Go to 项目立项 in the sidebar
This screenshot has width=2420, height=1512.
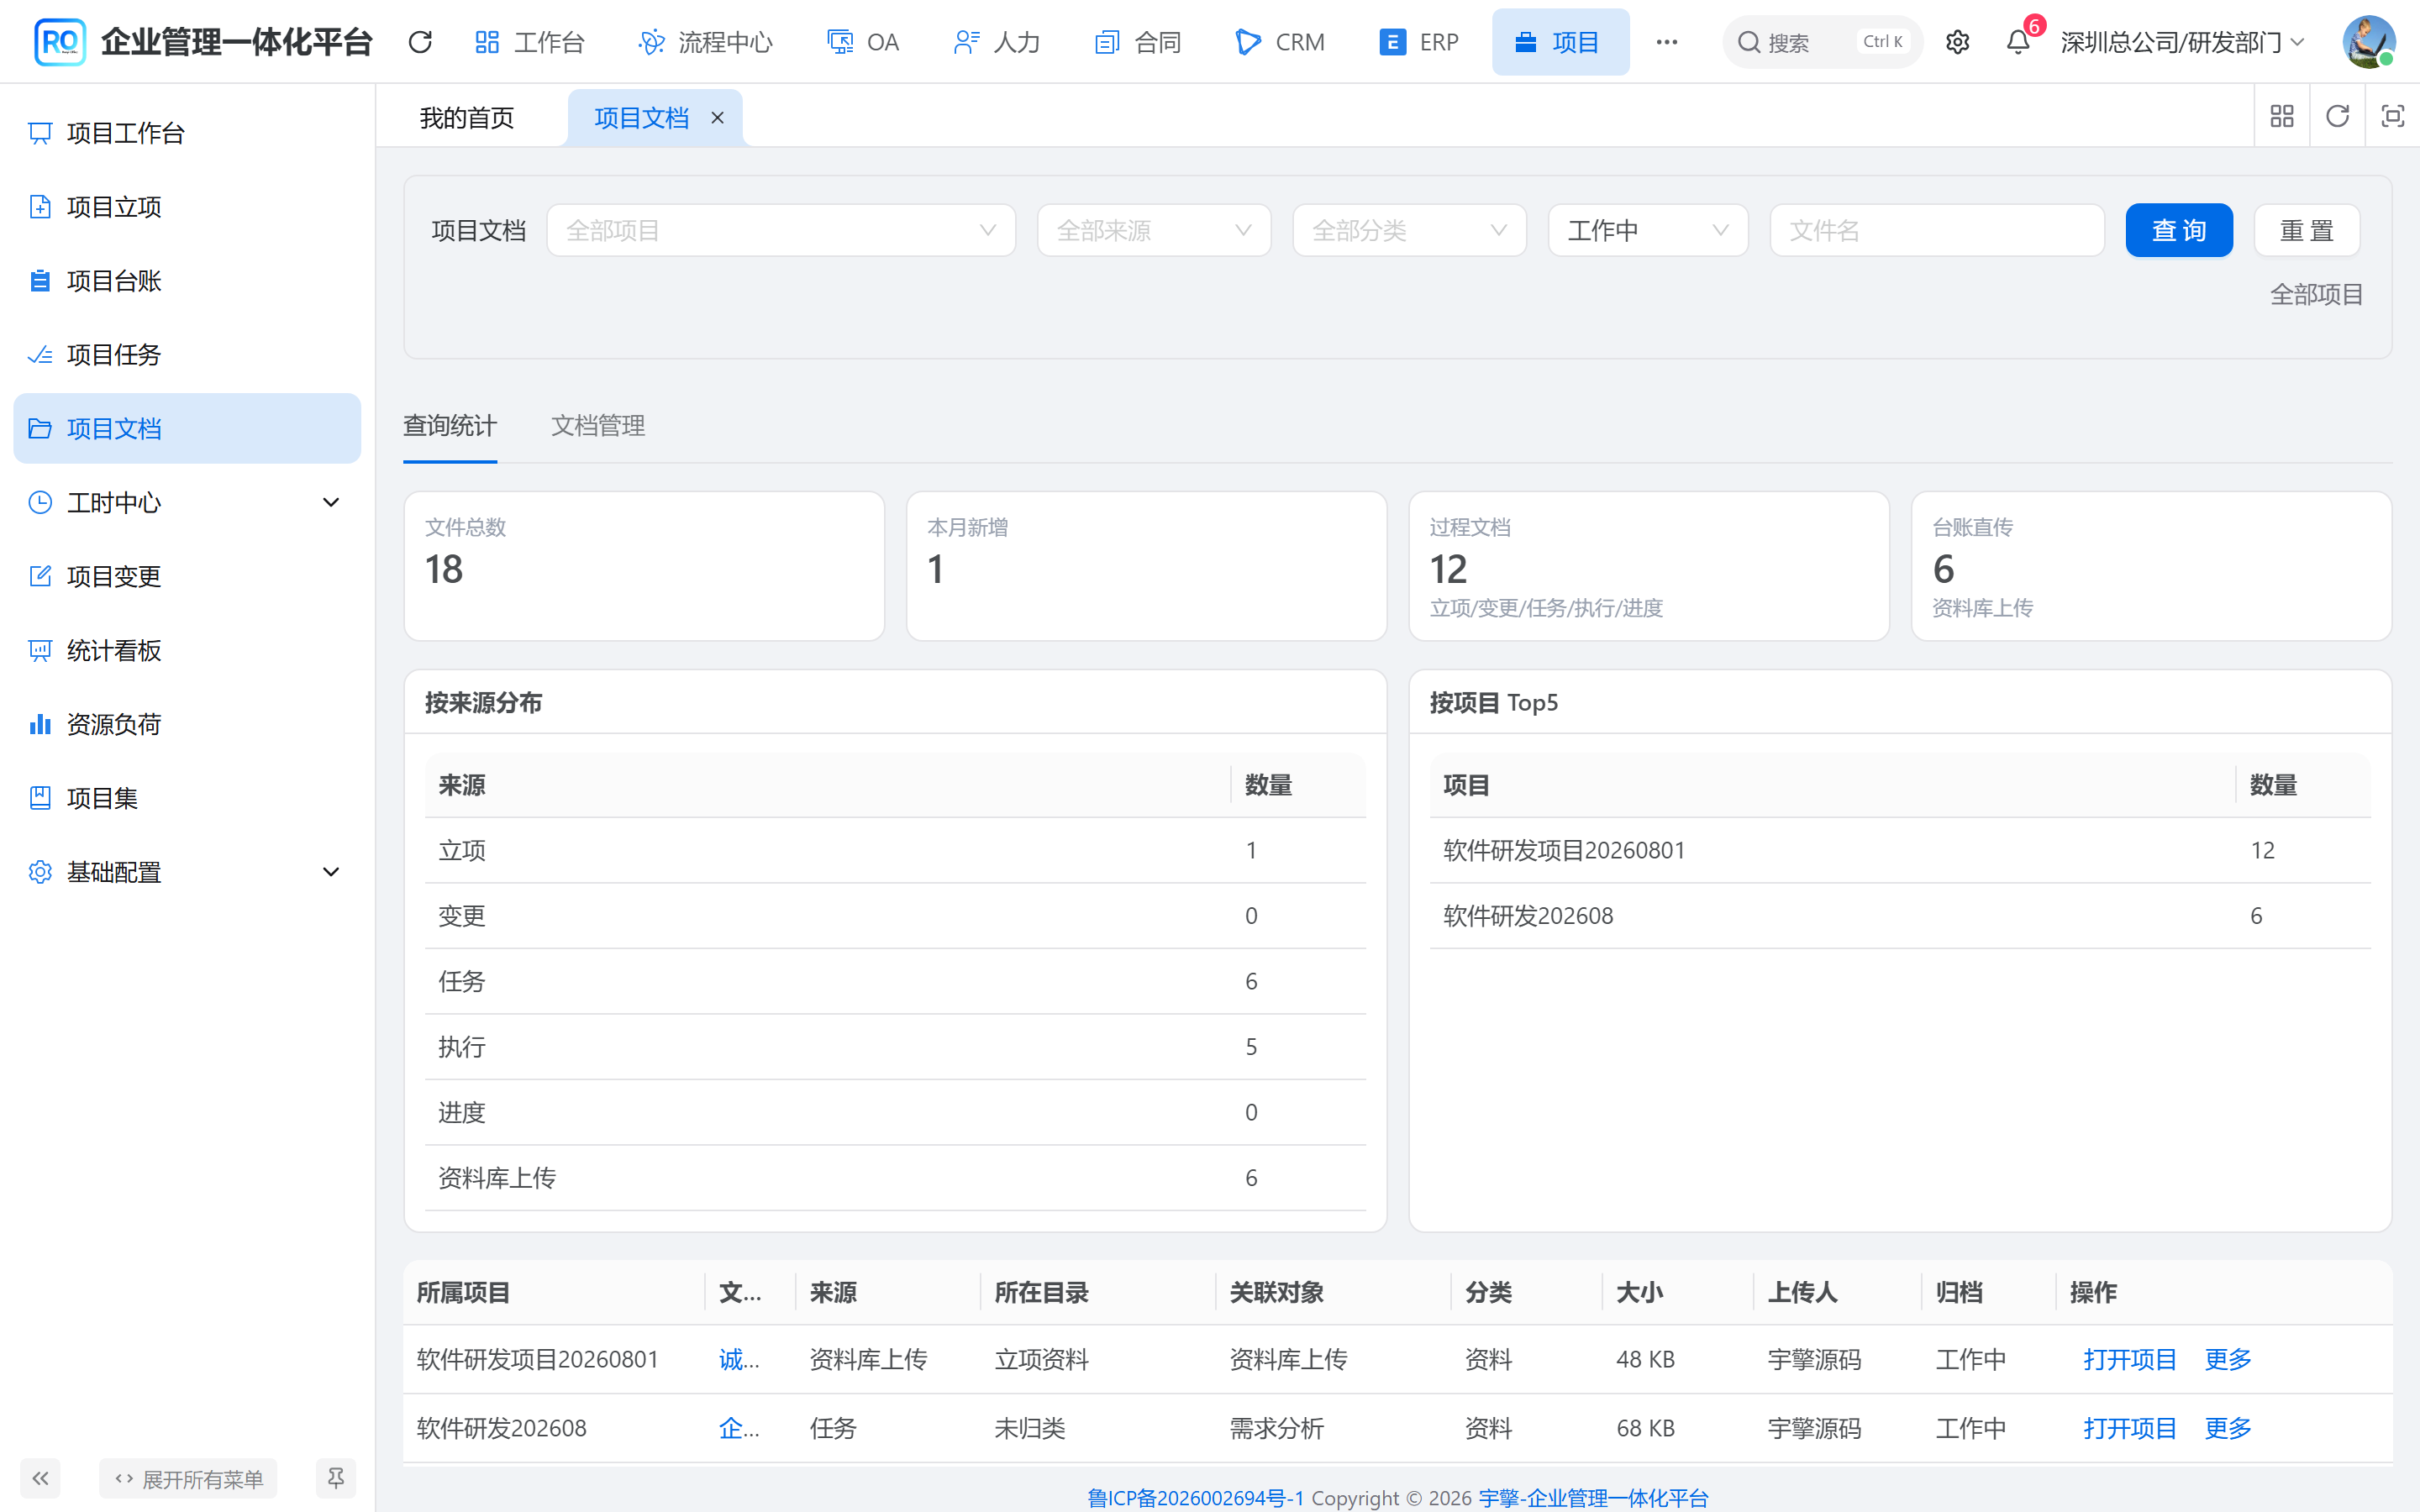pos(187,207)
